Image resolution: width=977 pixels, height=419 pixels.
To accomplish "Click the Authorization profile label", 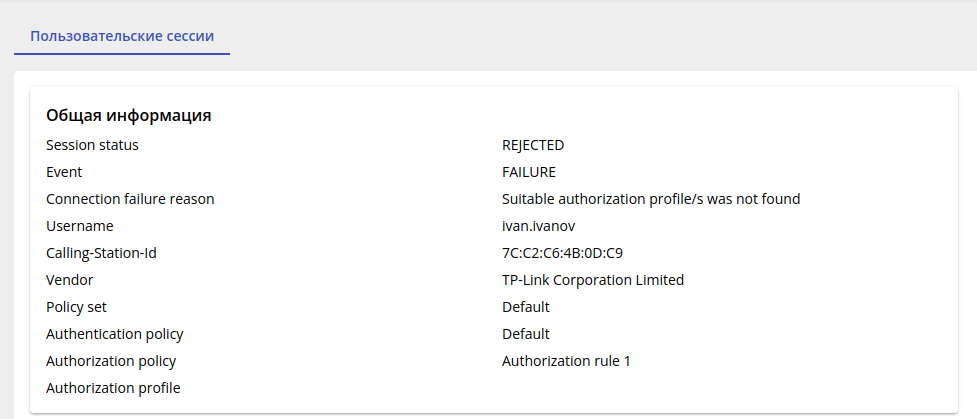I will (113, 388).
